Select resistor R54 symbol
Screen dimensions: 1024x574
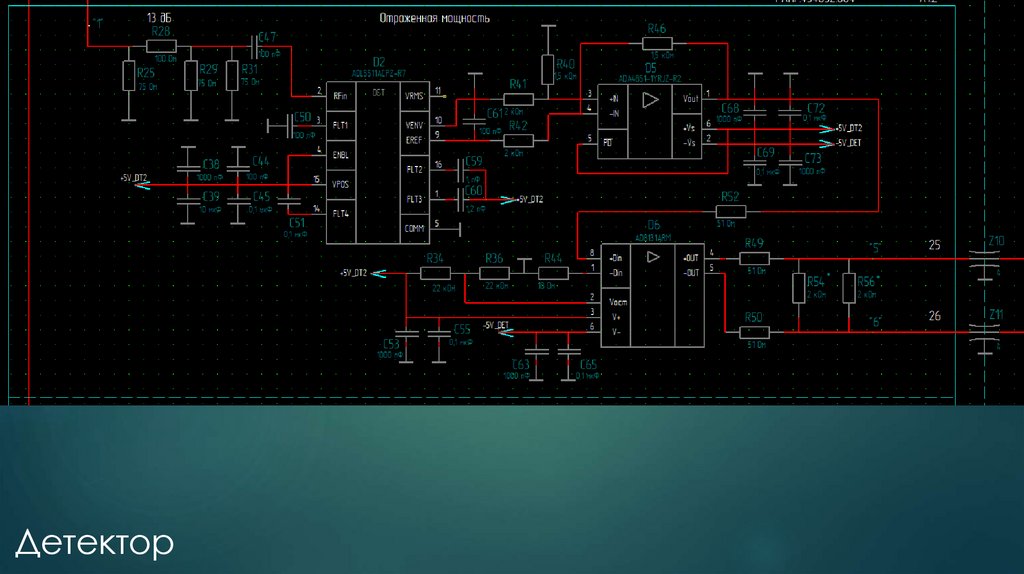coord(799,289)
